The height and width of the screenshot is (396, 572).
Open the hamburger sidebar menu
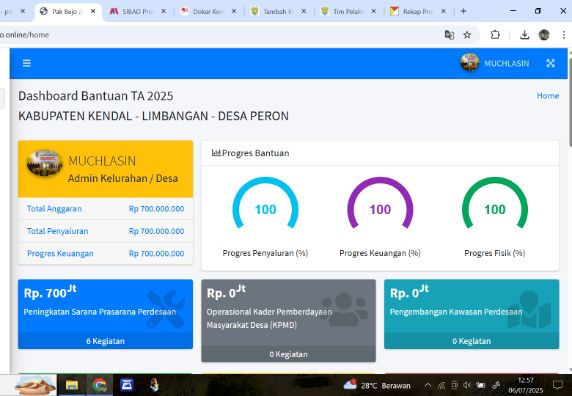tap(27, 63)
